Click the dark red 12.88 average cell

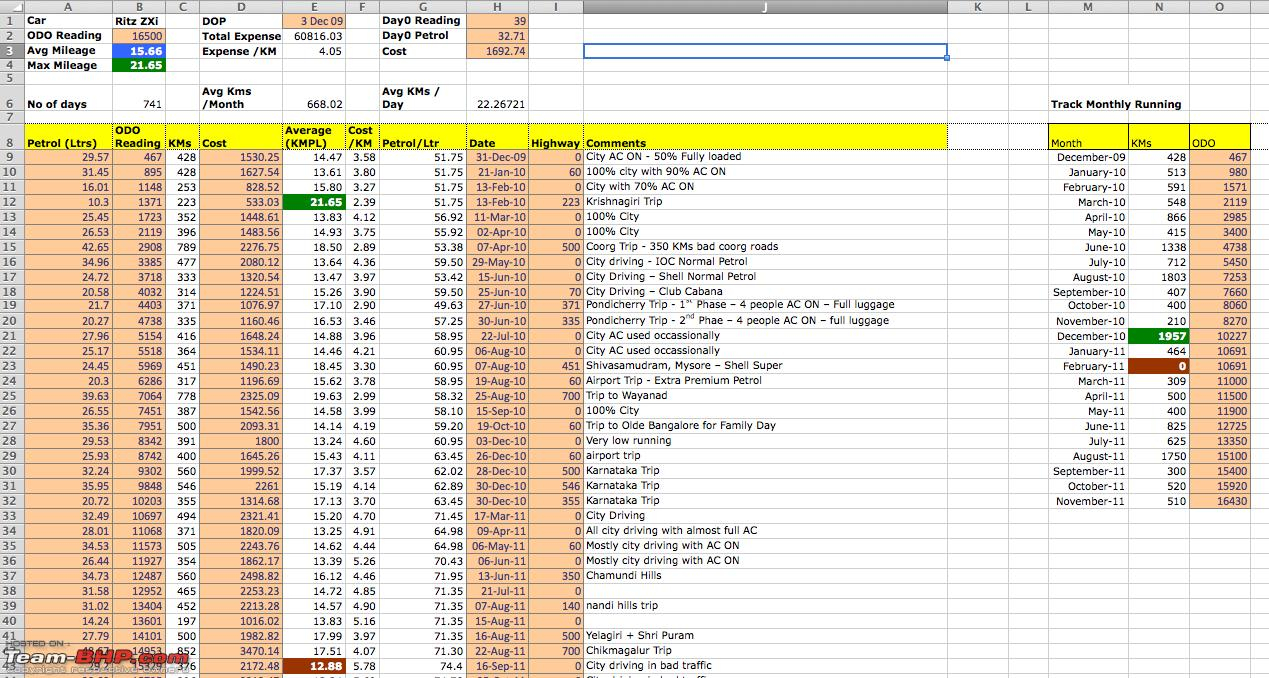(x=314, y=666)
